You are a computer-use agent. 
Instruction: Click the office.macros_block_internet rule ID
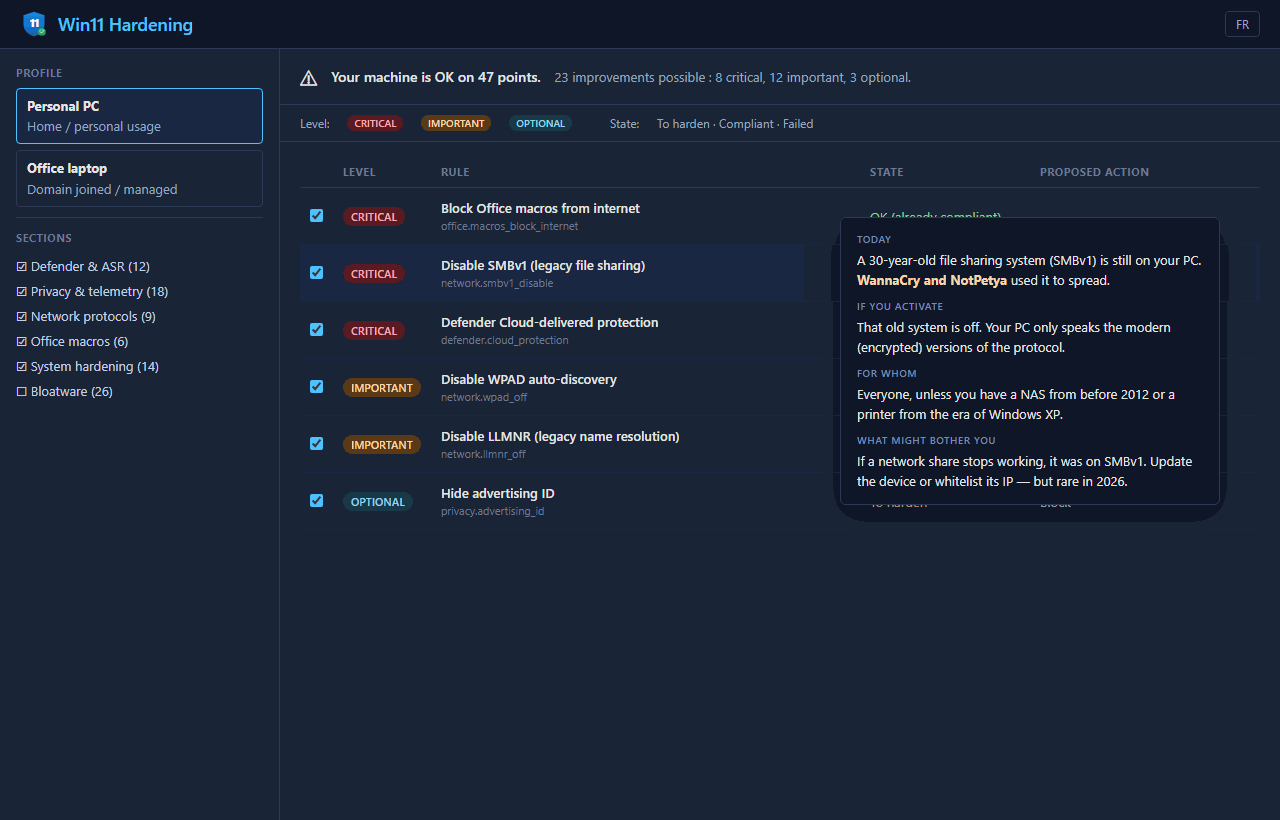click(510, 227)
